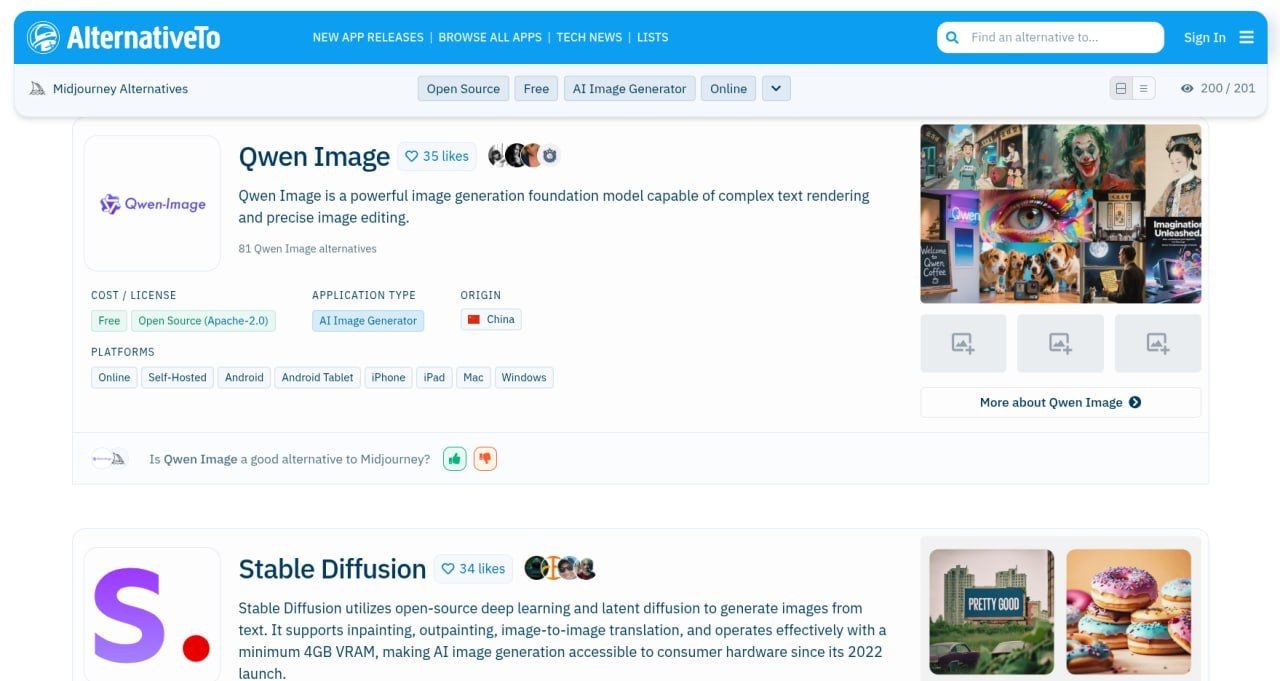The width and height of the screenshot is (1280, 681).
Task: Click the eye icon beside 200 / 201
Action: click(1187, 88)
